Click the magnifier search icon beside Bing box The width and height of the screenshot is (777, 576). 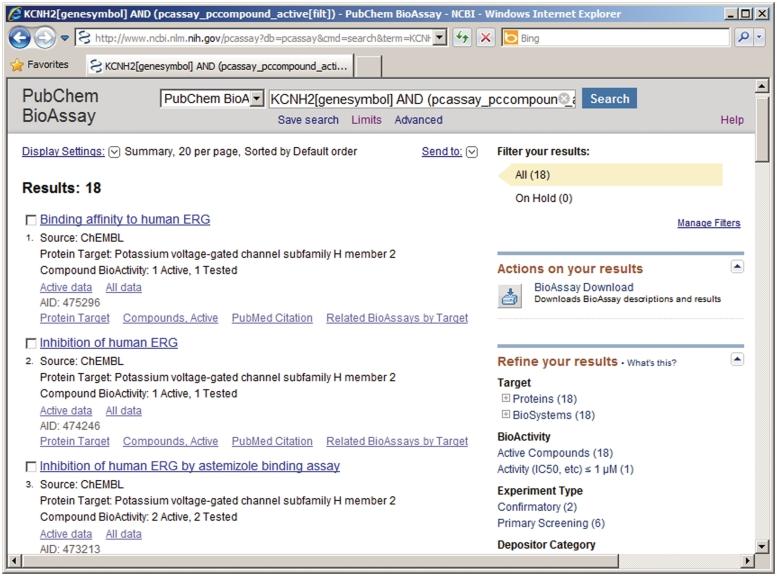tap(745, 38)
